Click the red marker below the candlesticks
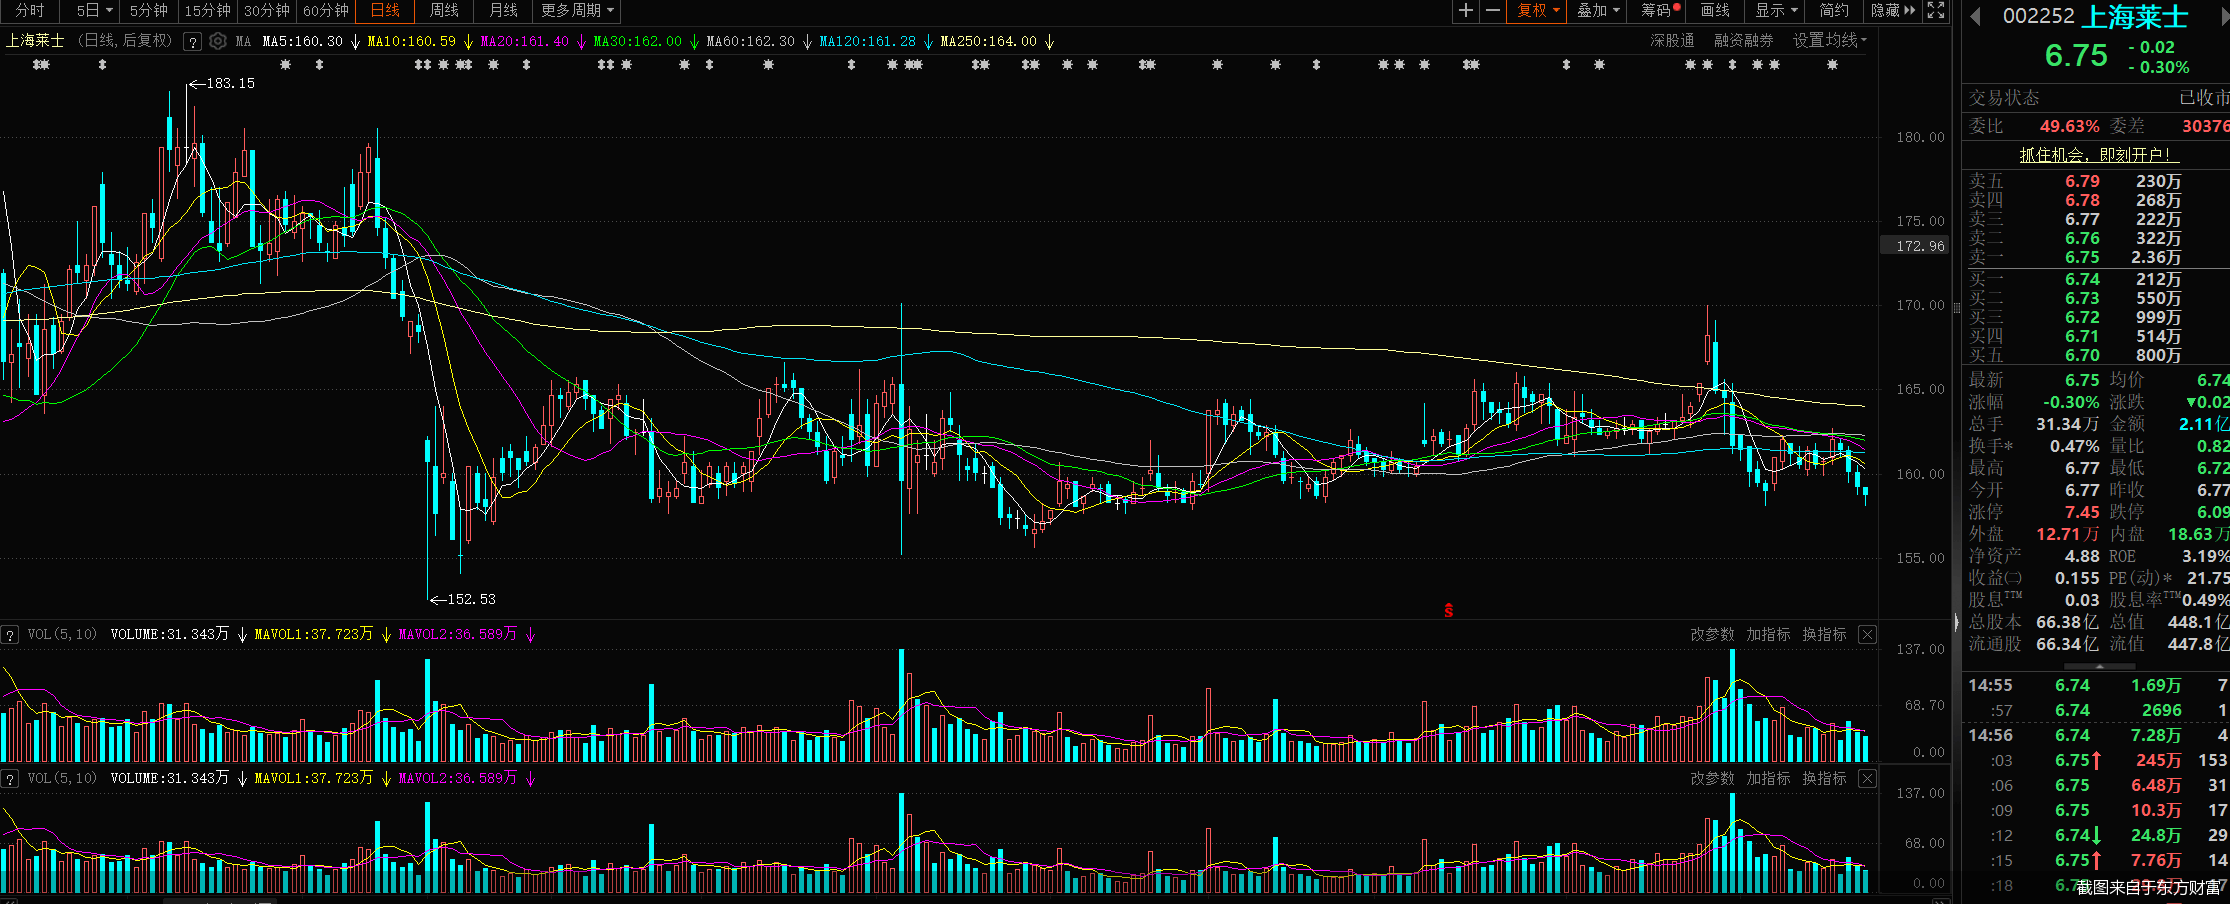The width and height of the screenshot is (2230, 904). pyautogui.click(x=1448, y=610)
